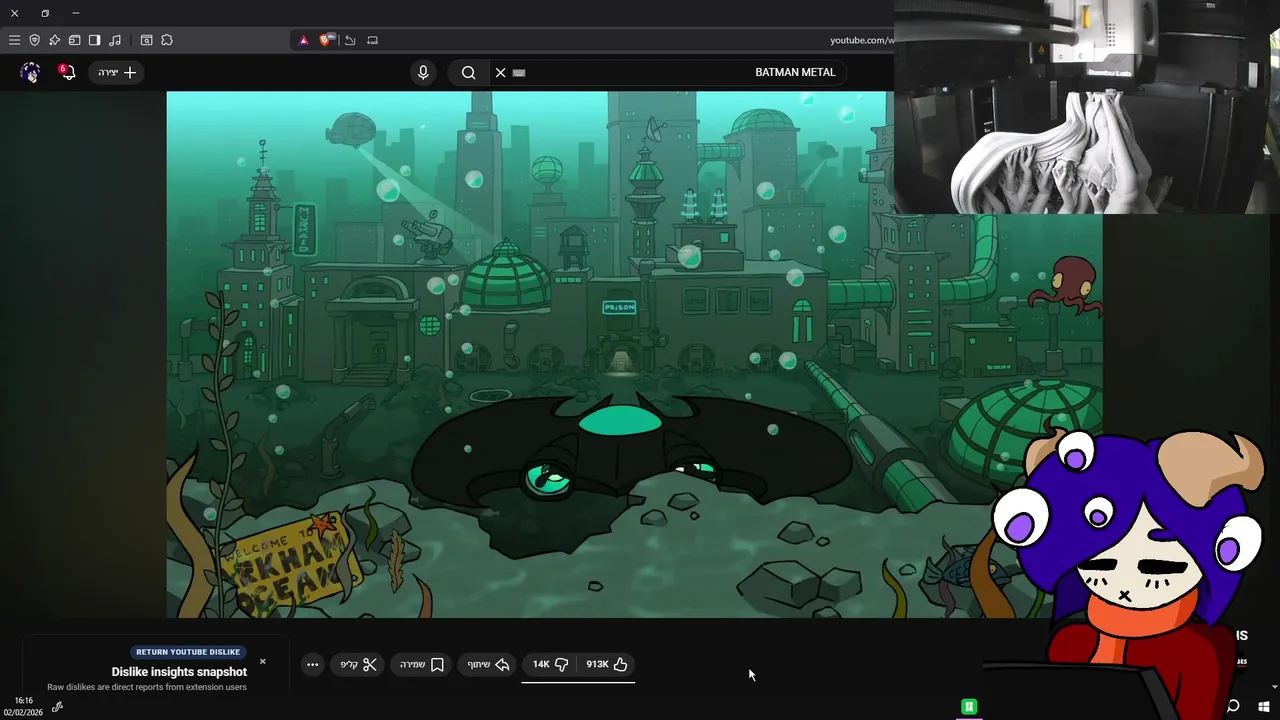Click the Share arrow button
Viewport: 1280px width, 720px height.
[x=489, y=664]
